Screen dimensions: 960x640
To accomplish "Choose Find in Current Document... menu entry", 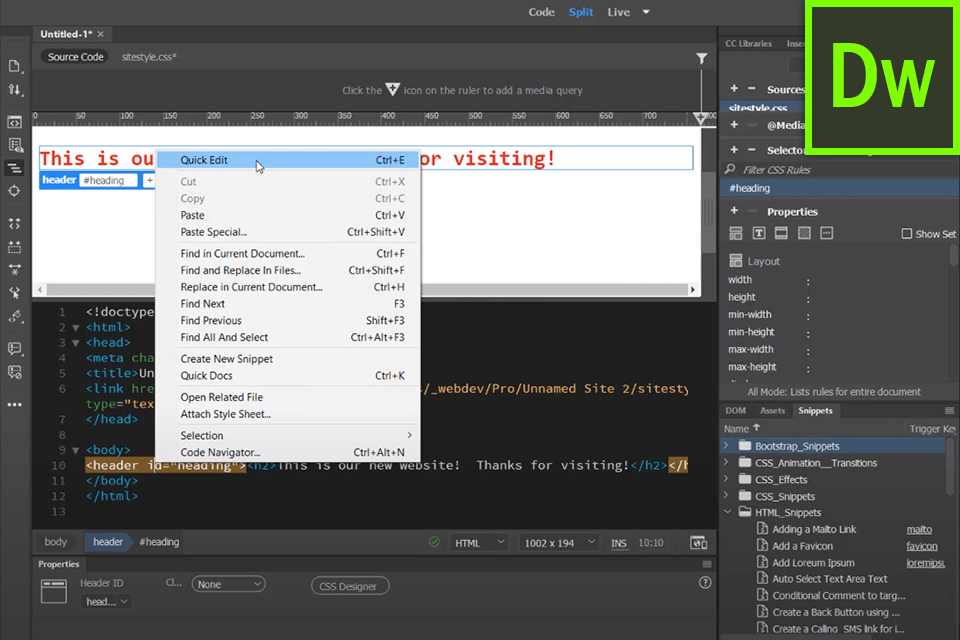I will click(x=288, y=254).
